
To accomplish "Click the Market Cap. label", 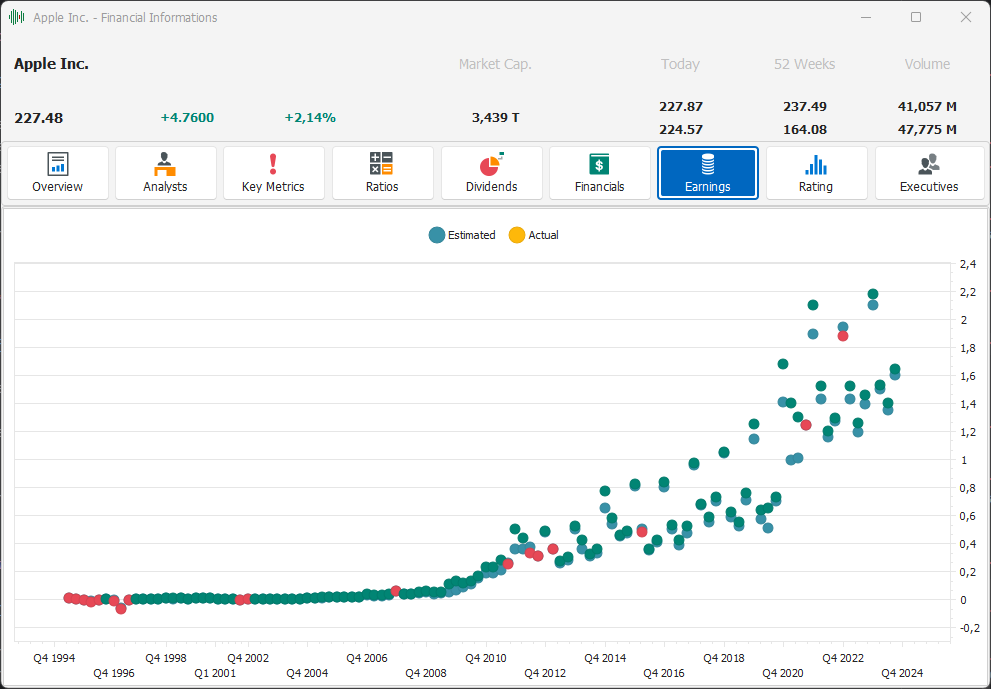I will tap(495, 64).
